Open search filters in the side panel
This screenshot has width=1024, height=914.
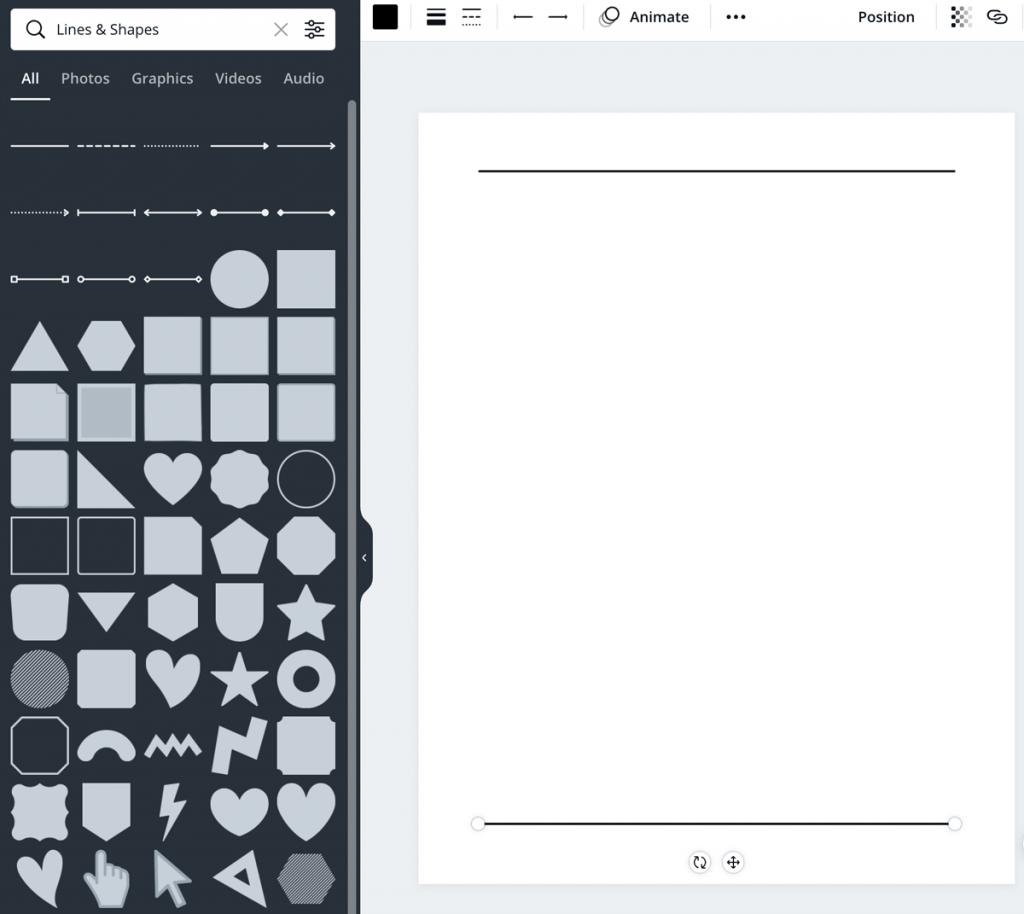click(314, 29)
